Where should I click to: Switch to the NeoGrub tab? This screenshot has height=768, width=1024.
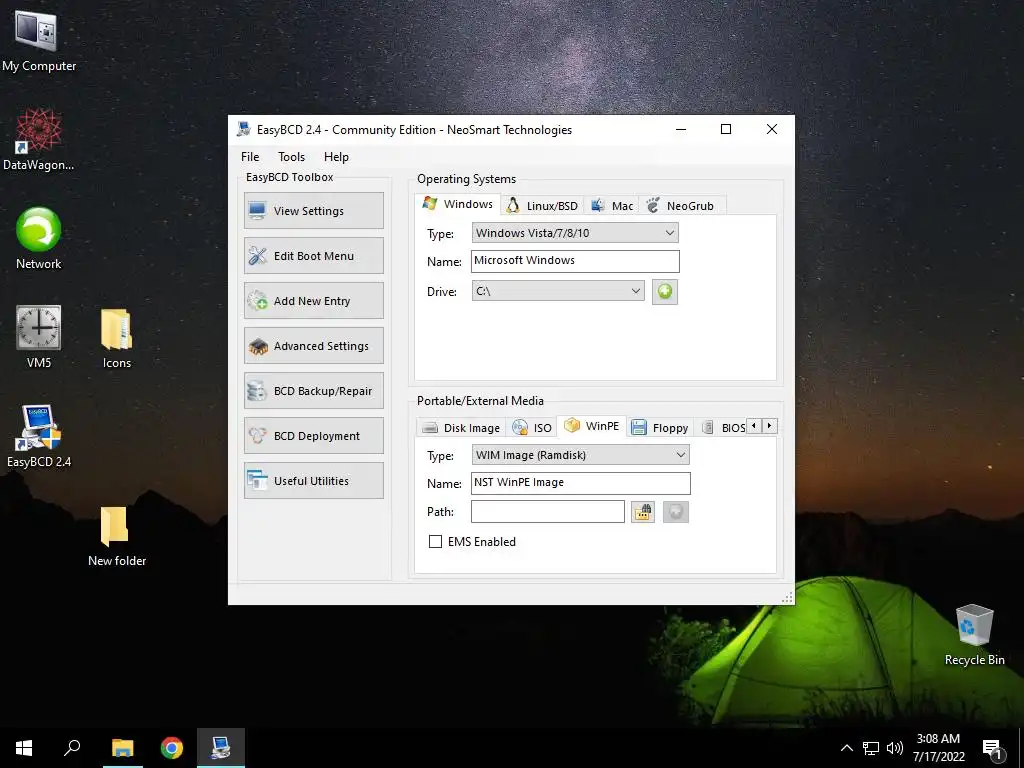pyautogui.click(x=681, y=206)
